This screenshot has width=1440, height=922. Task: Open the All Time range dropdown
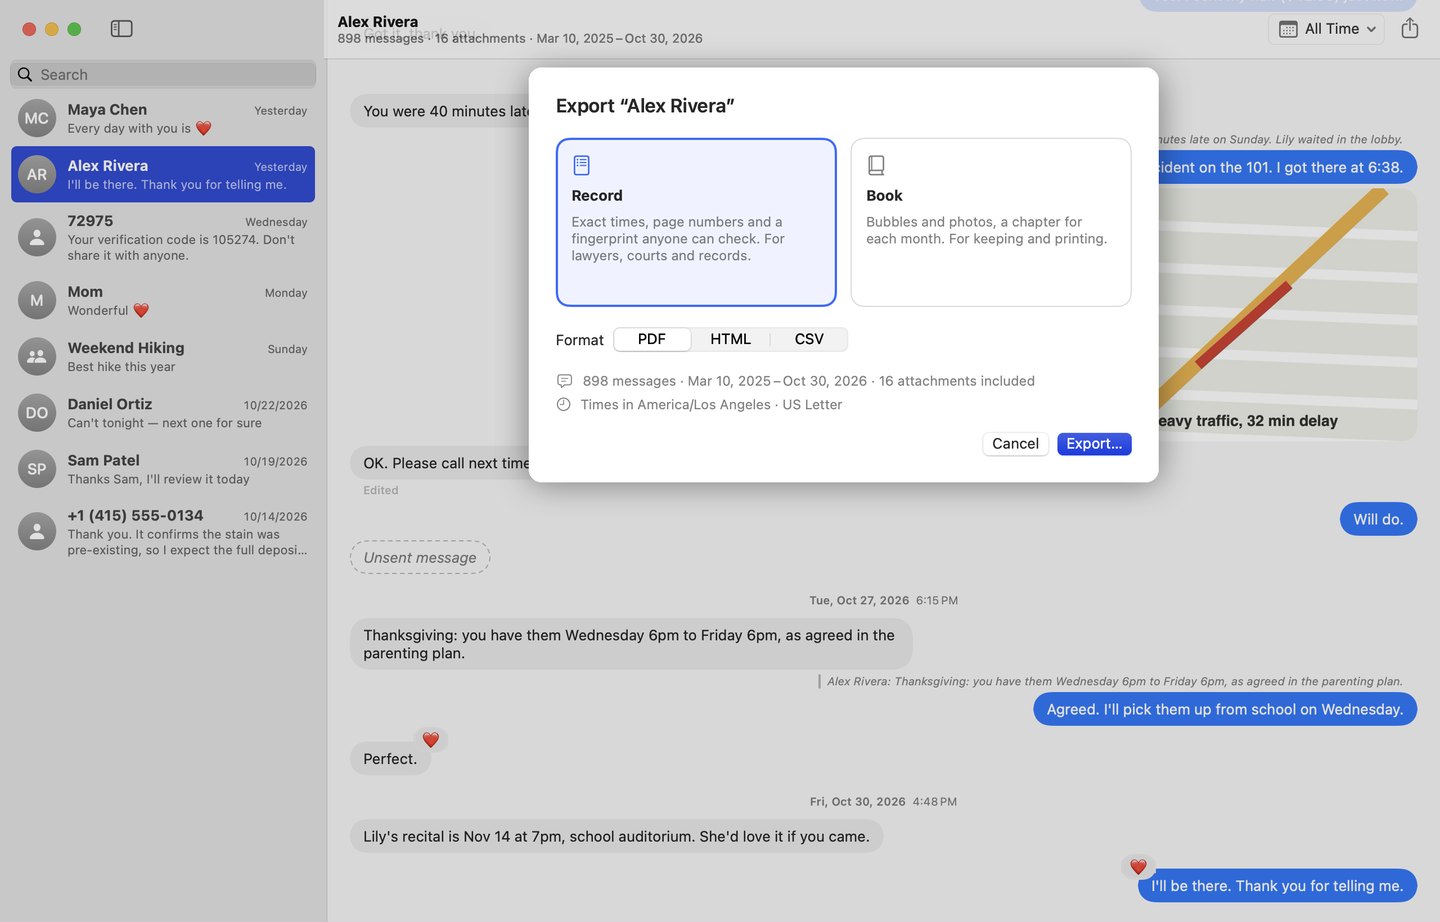pos(1326,29)
